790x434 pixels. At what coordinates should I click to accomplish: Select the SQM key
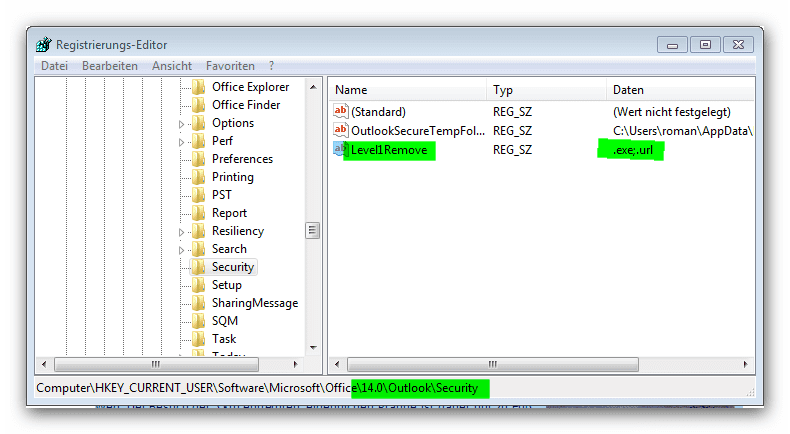pos(225,321)
